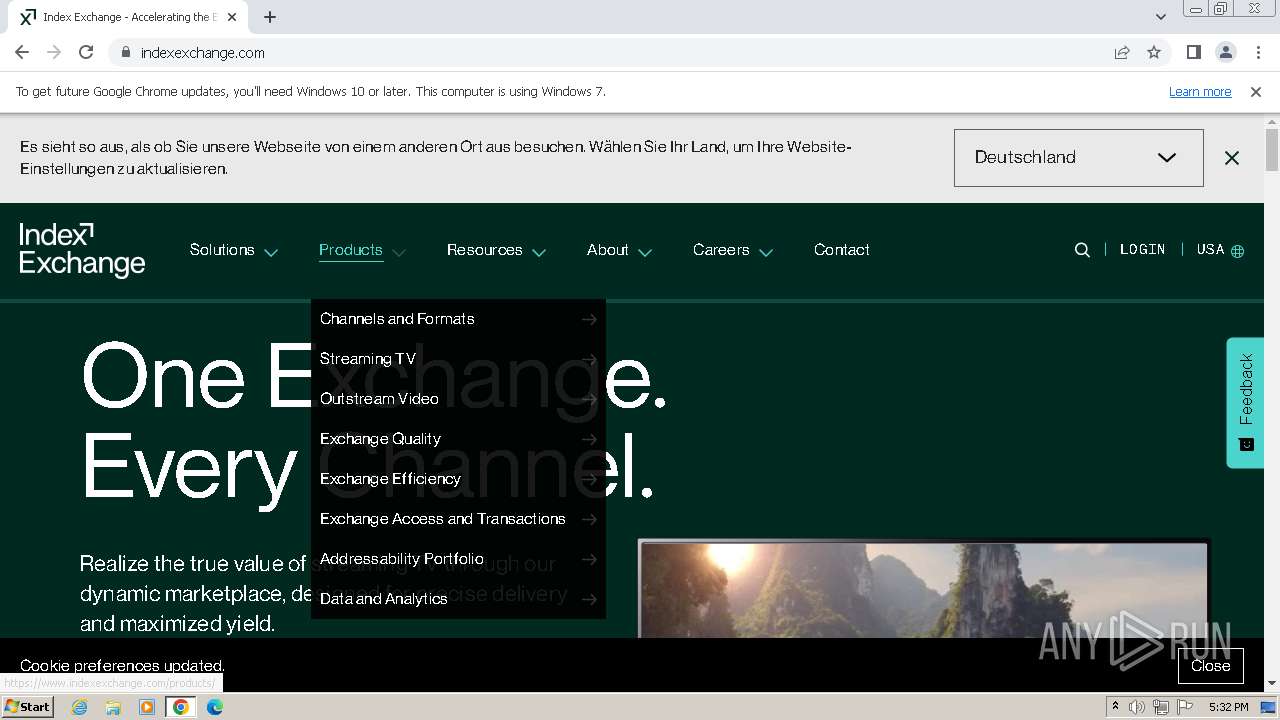Image resolution: width=1280 pixels, height=720 pixels.
Task: Open a new browser tab
Action: (x=270, y=17)
